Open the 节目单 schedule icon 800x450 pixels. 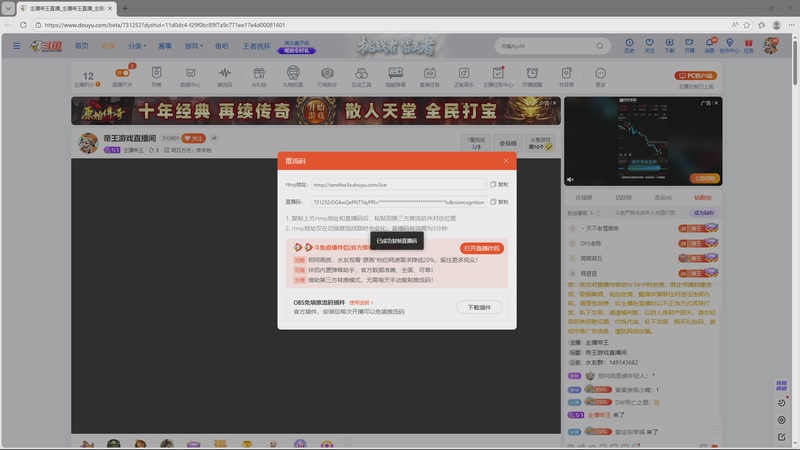(566, 77)
